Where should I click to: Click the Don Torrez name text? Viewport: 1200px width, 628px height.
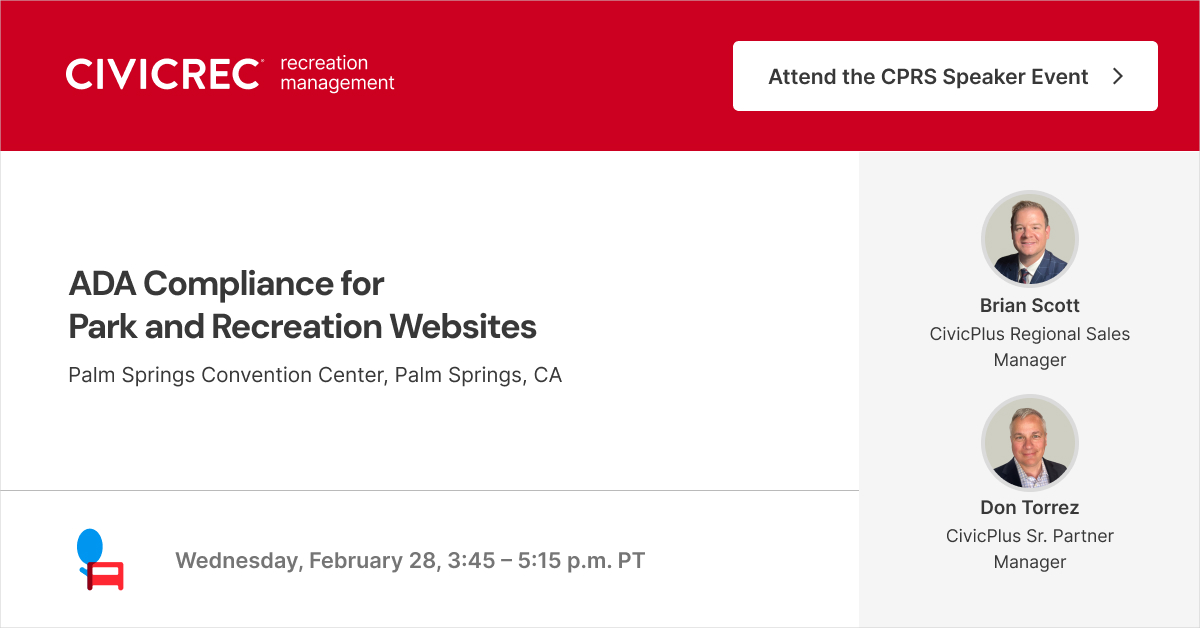pos(1029,508)
